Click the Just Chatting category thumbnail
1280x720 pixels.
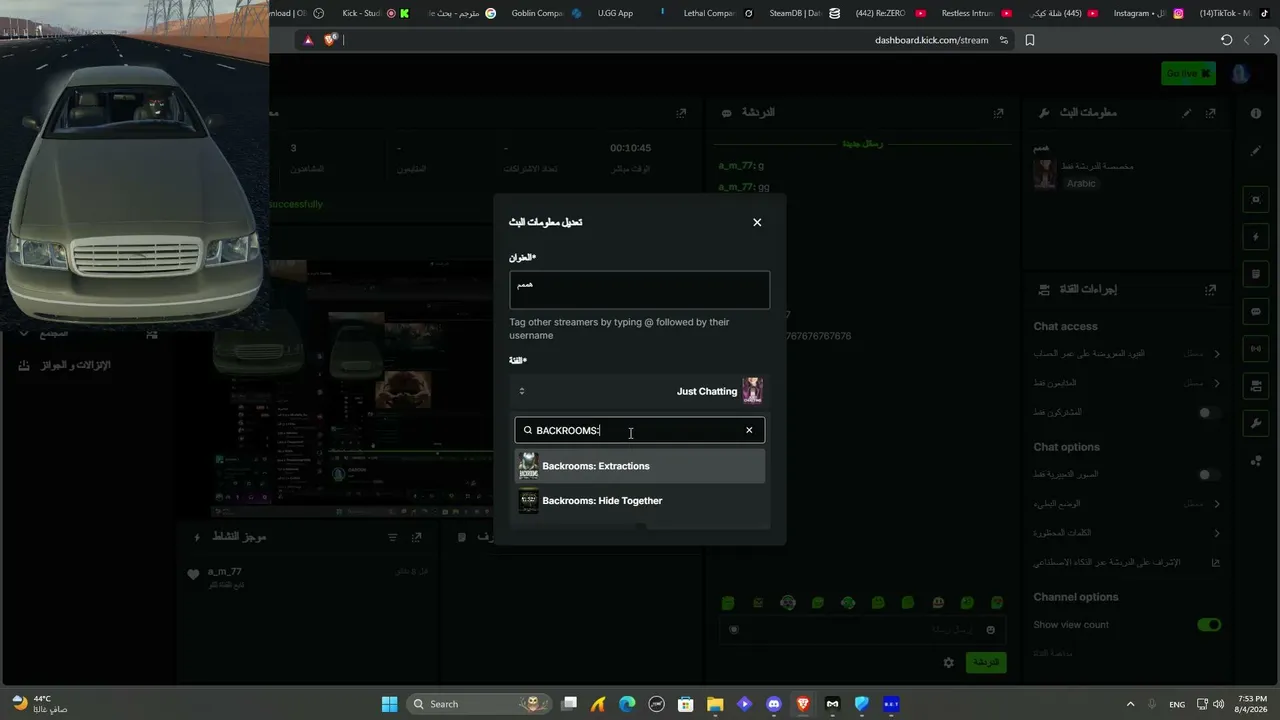tap(753, 391)
